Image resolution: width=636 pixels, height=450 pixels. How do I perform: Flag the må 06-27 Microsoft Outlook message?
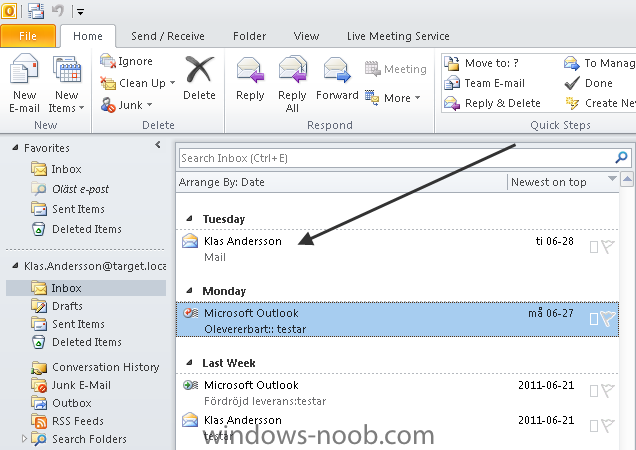(x=608, y=319)
